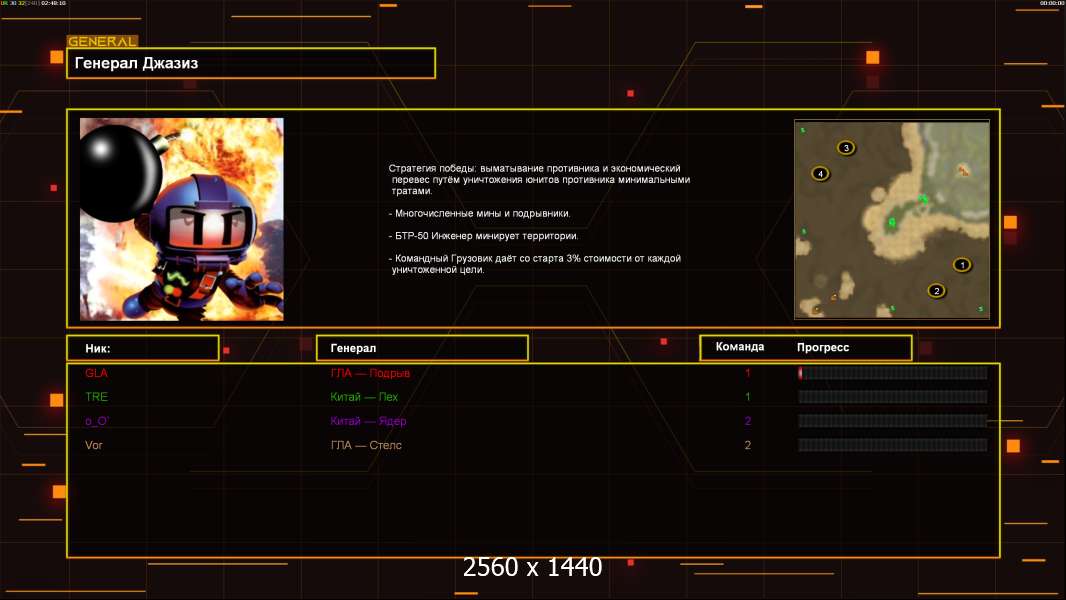
Task: Click start position marker 3 on minimap
Action: [x=846, y=147]
